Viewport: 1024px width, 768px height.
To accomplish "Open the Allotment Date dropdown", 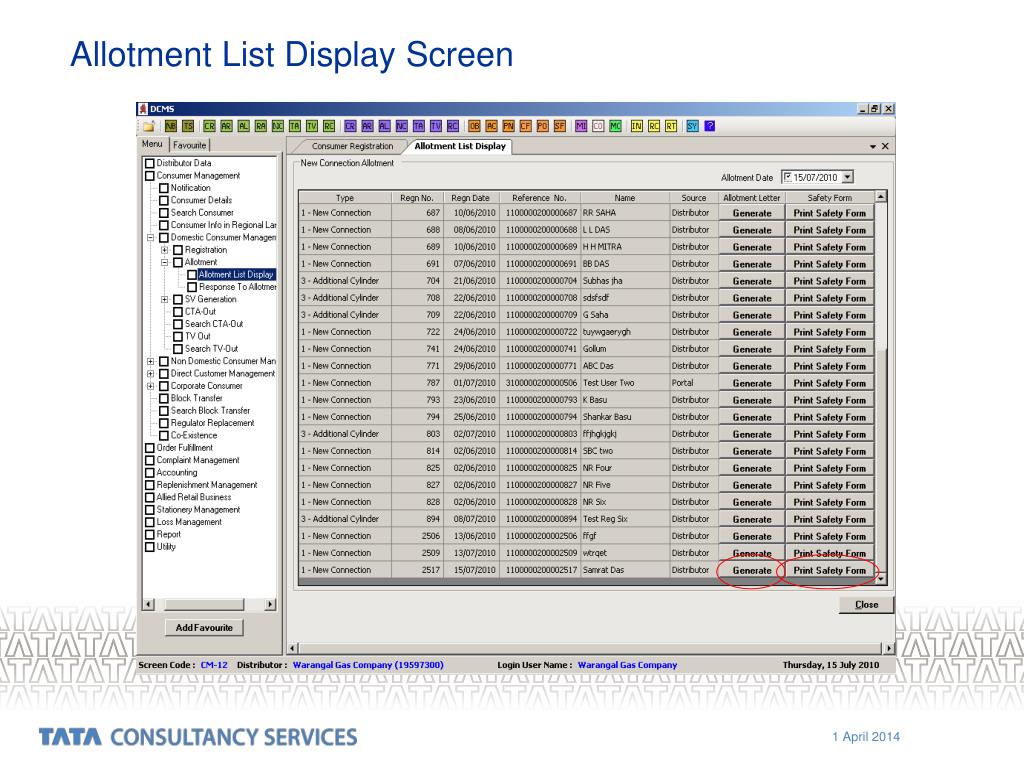I will click(x=847, y=177).
